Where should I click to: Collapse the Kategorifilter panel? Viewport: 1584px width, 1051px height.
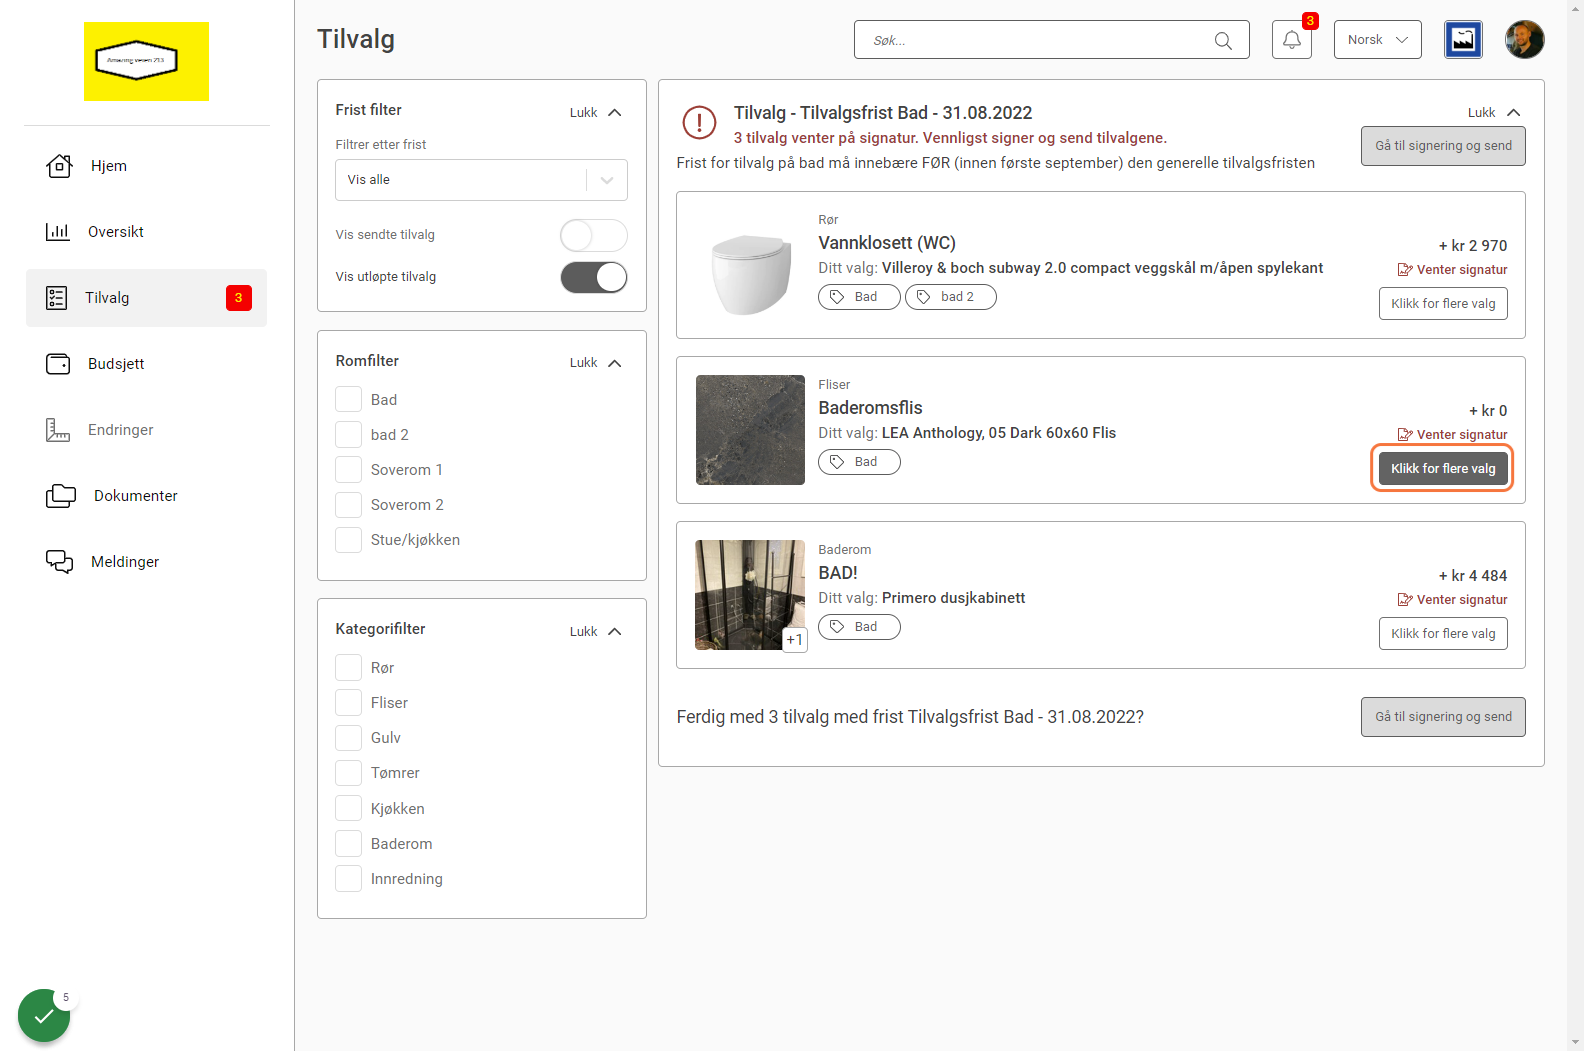coord(596,632)
